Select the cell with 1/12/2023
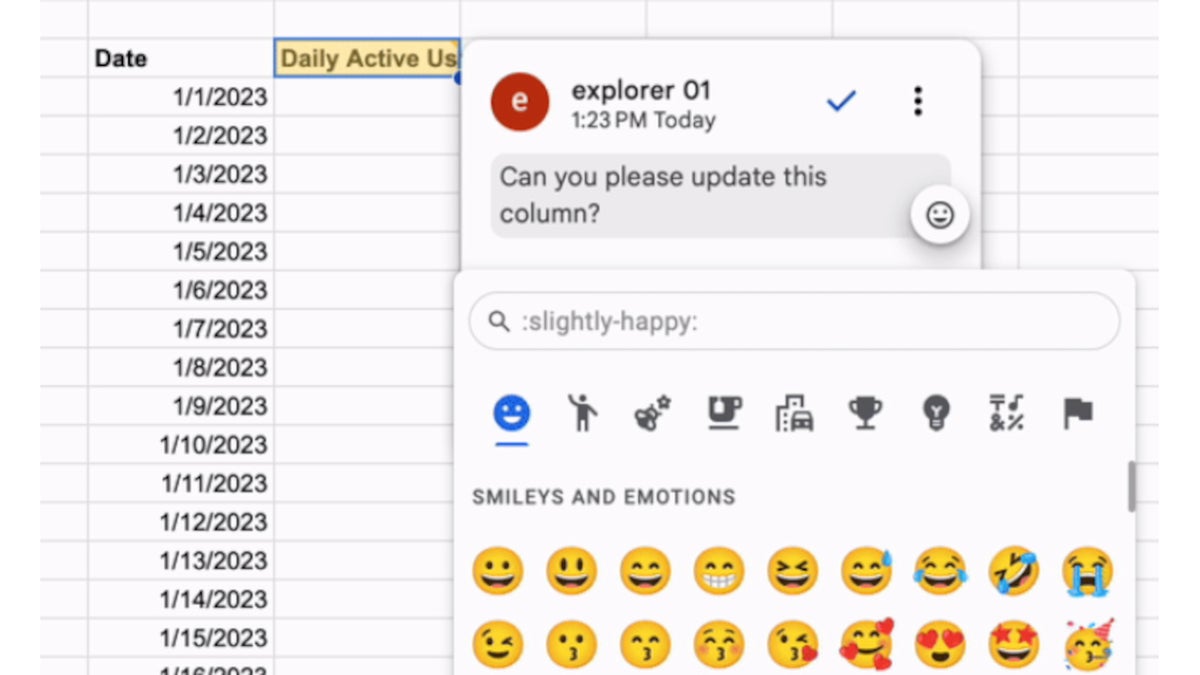 pyautogui.click(x=181, y=522)
